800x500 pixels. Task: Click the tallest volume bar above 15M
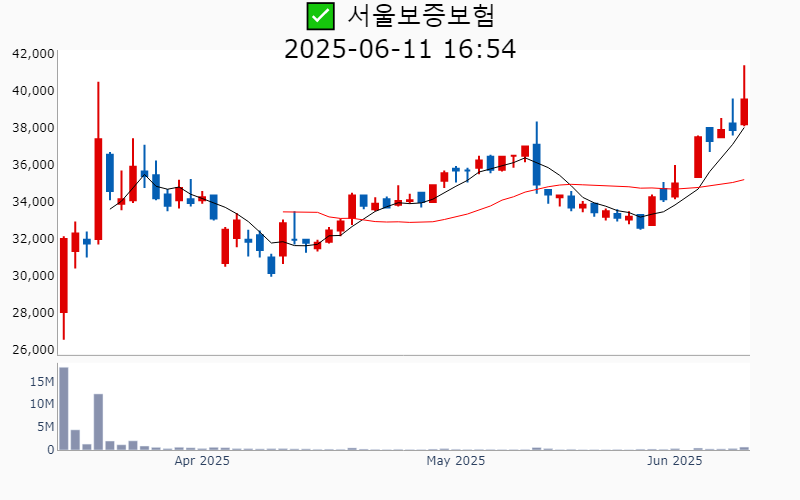(x=64, y=409)
